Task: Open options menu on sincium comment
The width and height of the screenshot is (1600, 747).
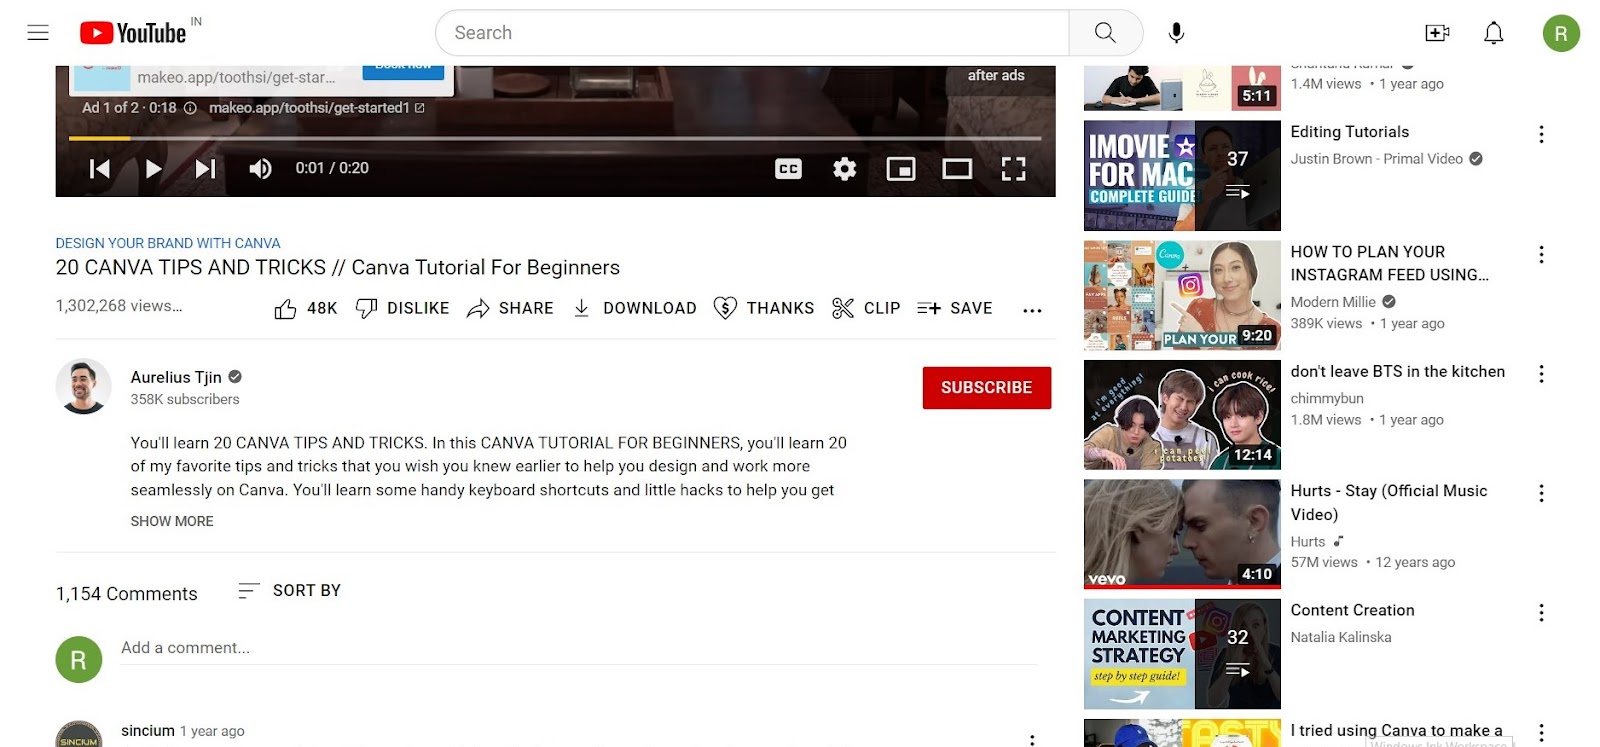Action: coord(1032,739)
